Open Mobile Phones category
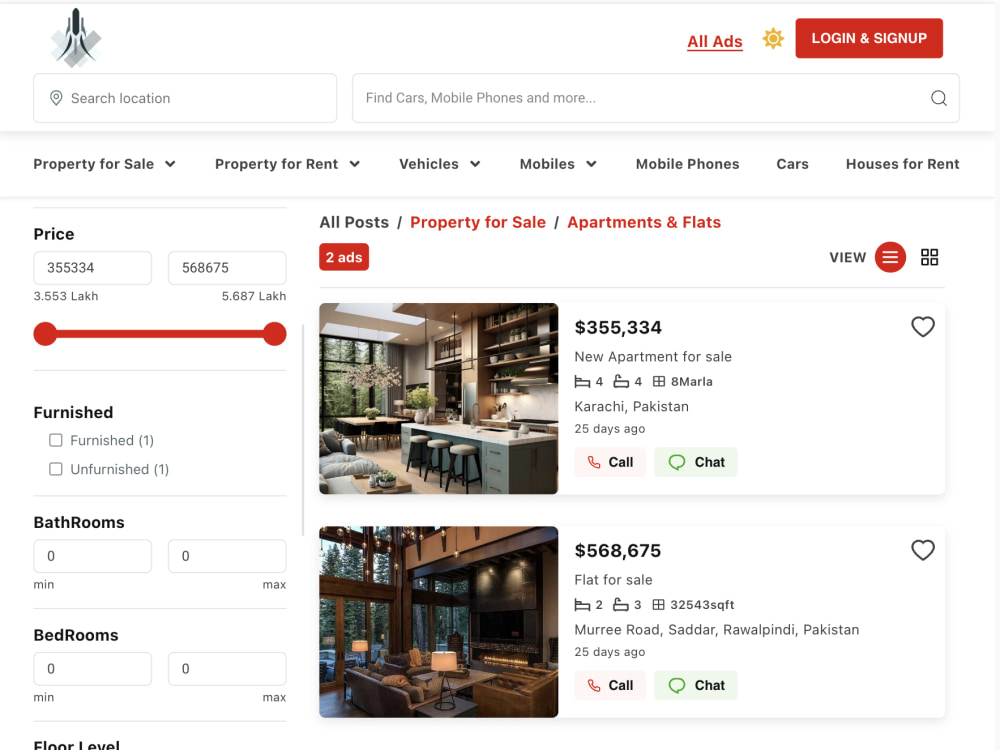This screenshot has height=750, width=1000. [688, 164]
